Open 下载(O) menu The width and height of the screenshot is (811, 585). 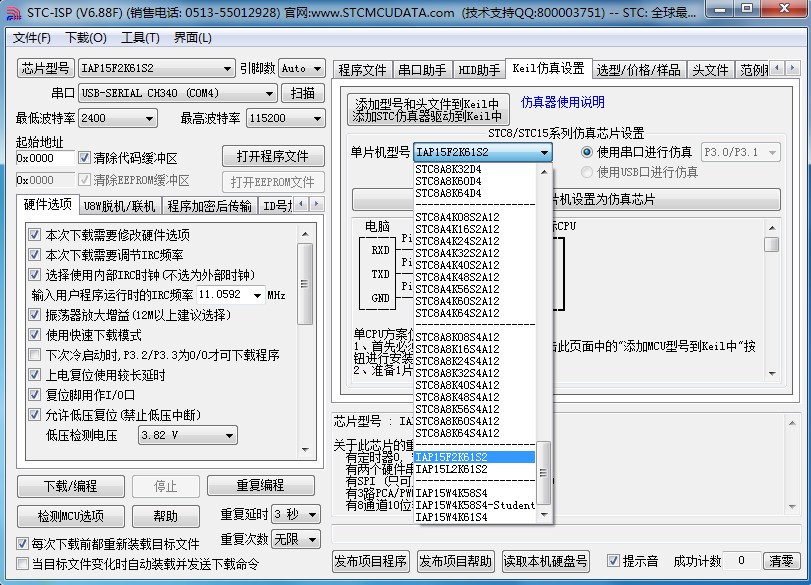86,38
